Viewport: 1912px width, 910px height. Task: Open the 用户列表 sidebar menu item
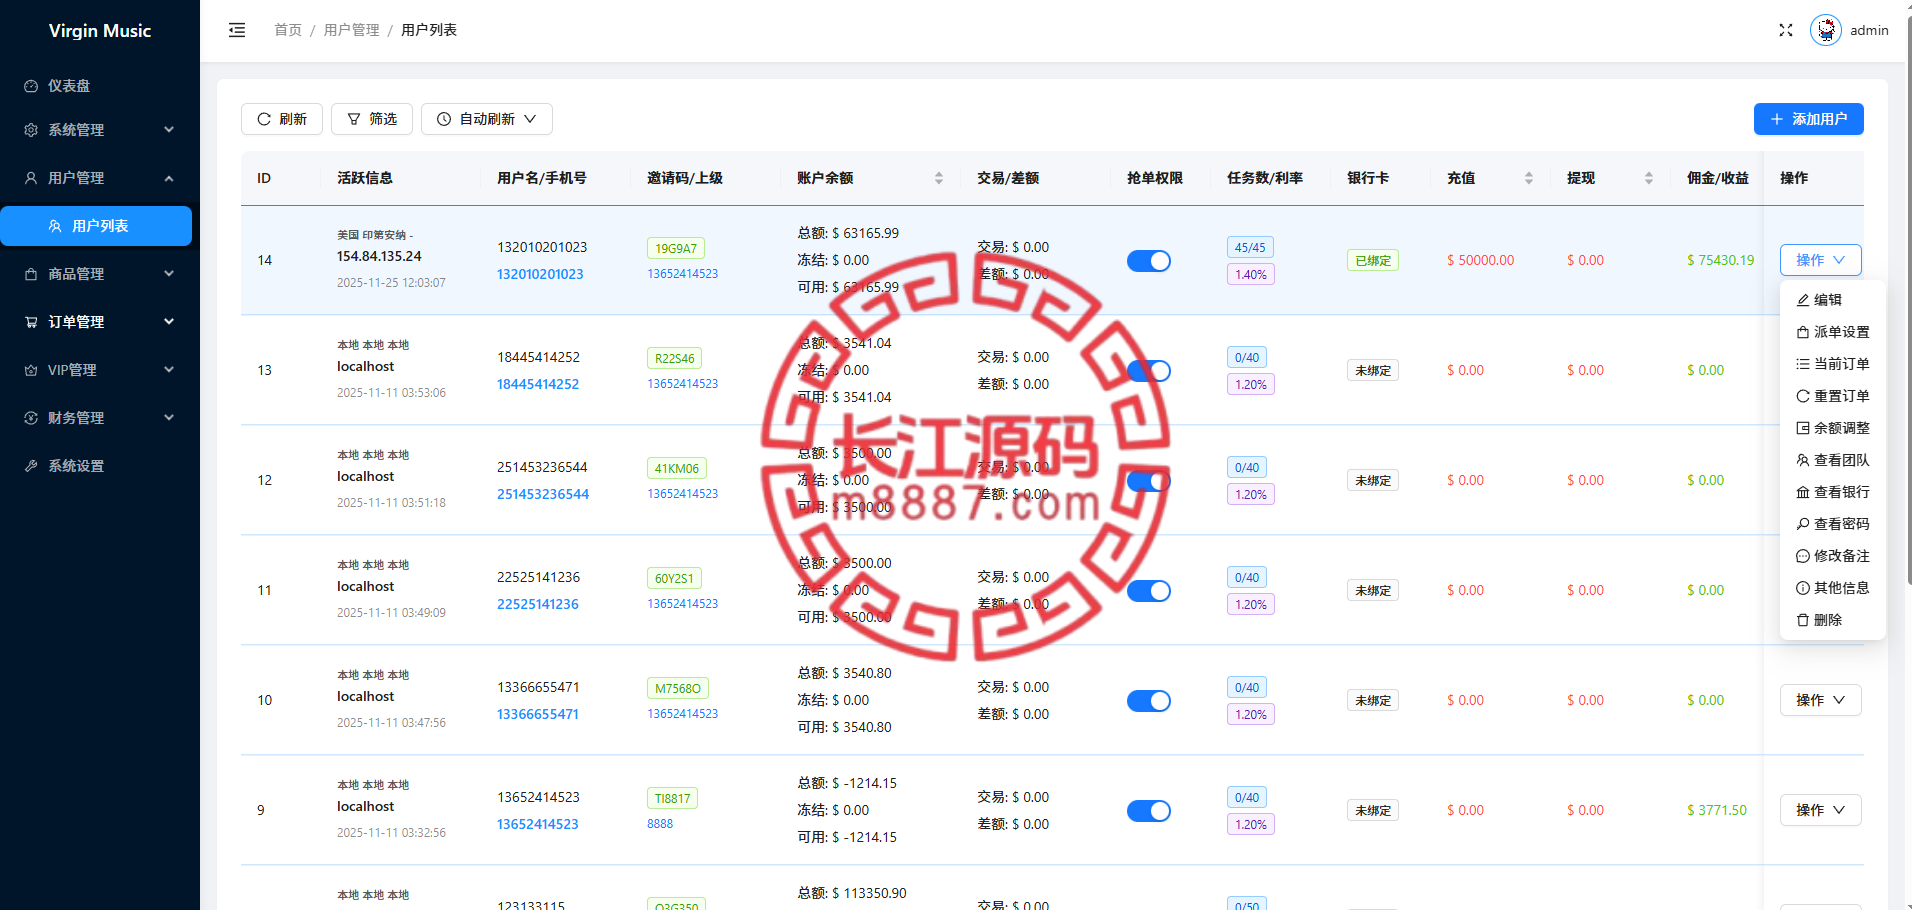96,226
